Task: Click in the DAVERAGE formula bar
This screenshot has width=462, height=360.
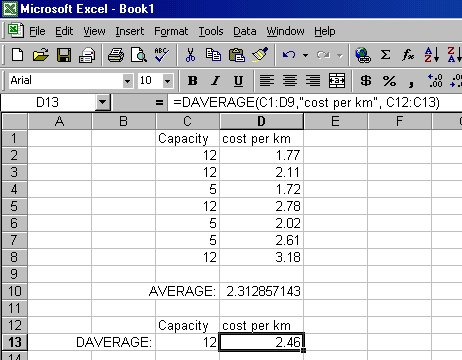Action: coord(315,102)
